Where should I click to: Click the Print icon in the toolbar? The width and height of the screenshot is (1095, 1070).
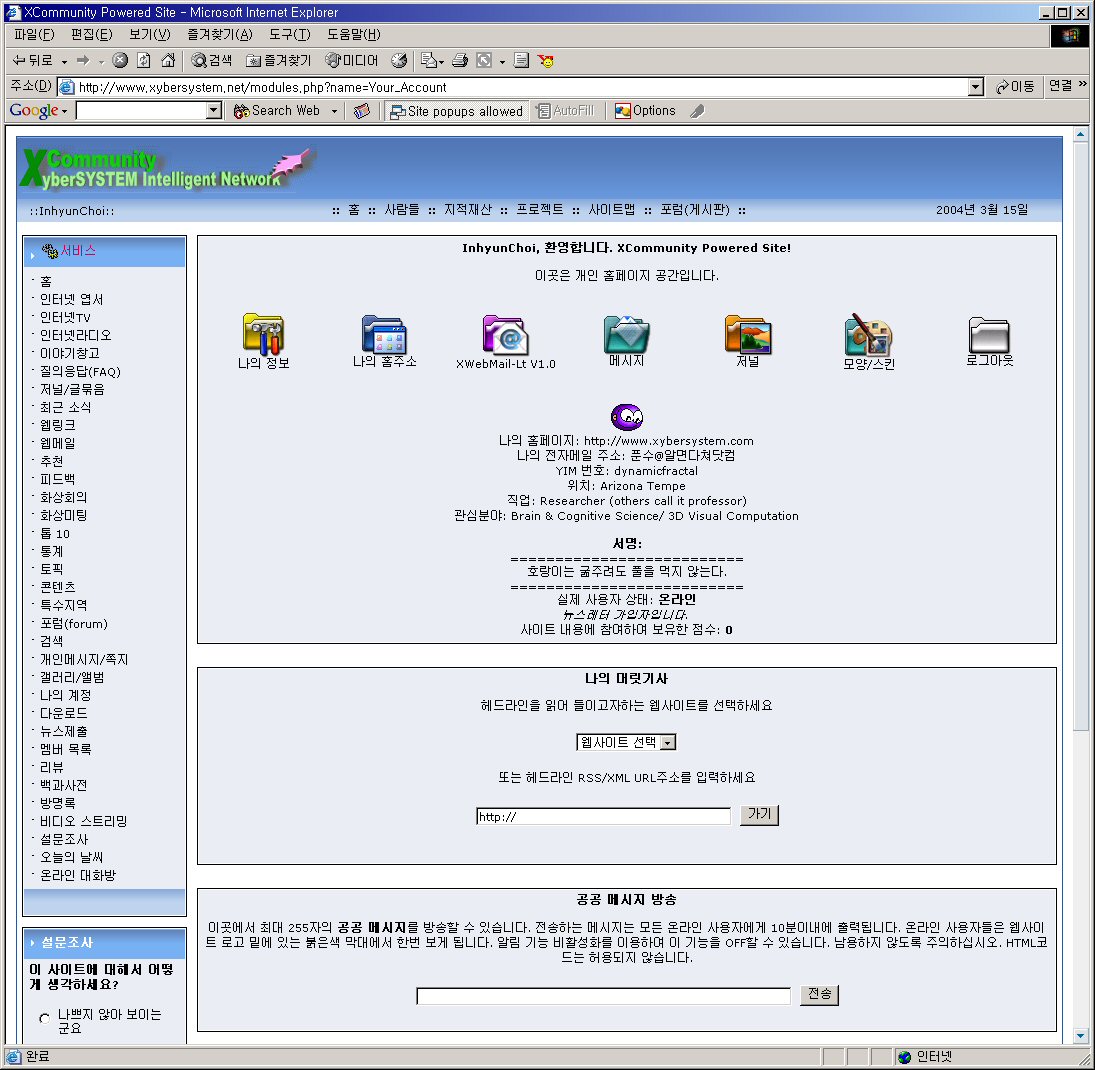click(460, 60)
